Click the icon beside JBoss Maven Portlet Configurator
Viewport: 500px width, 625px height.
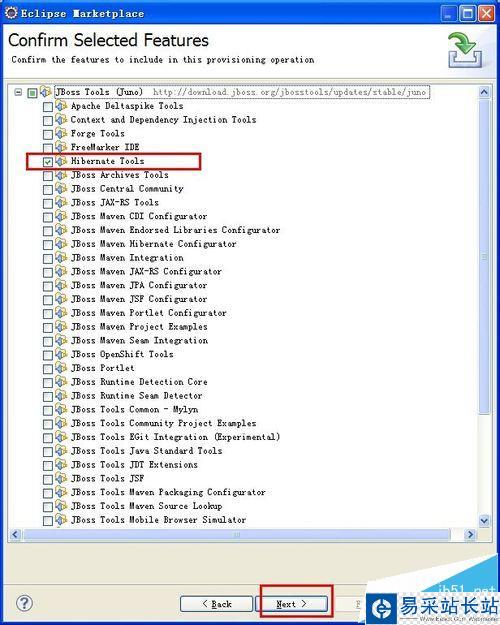click(61, 312)
